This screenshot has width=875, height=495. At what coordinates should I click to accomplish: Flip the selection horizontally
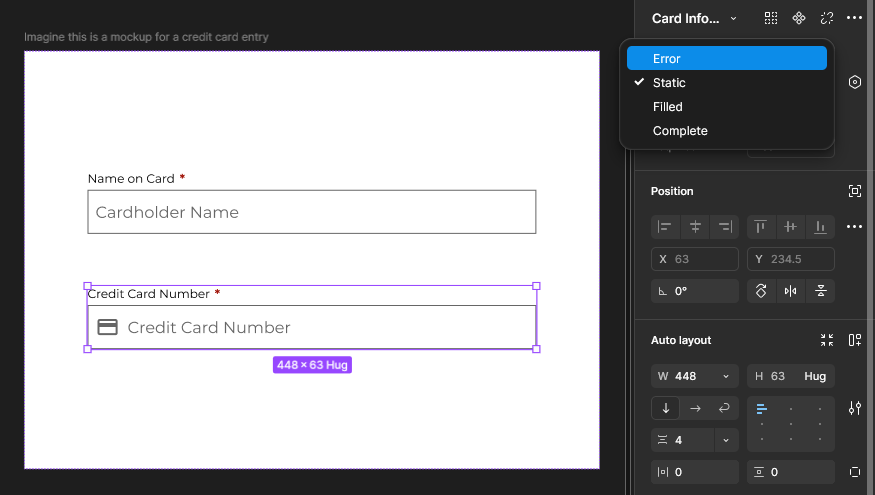tap(791, 291)
